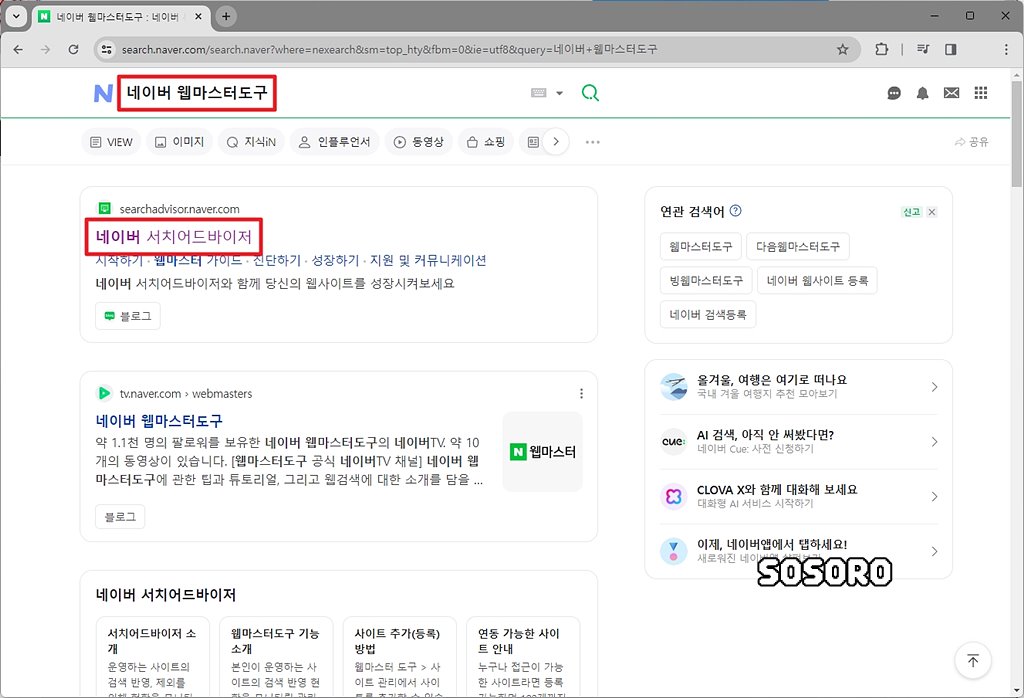Open the browser side panel icon
Viewport: 1024px width, 698px height.
tap(951, 49)
